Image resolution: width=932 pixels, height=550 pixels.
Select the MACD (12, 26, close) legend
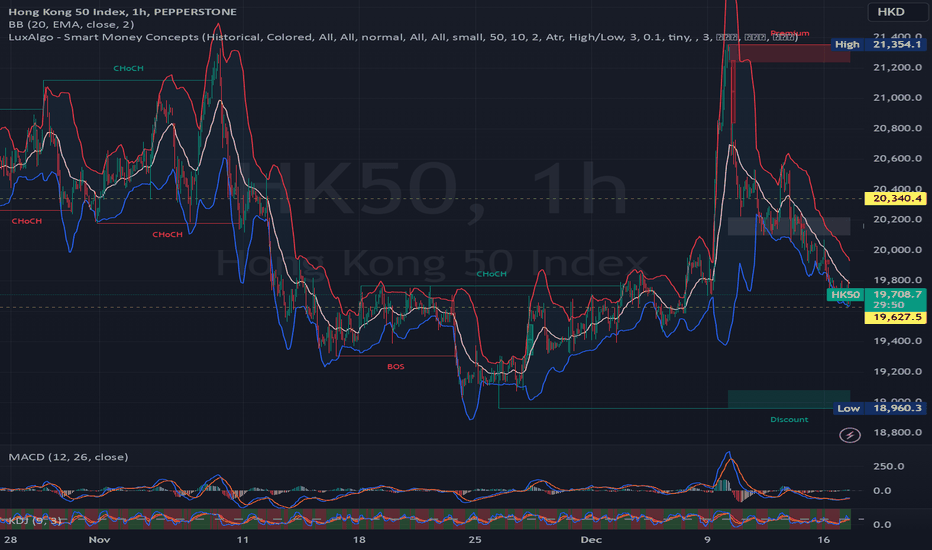[x=68, y=457]
